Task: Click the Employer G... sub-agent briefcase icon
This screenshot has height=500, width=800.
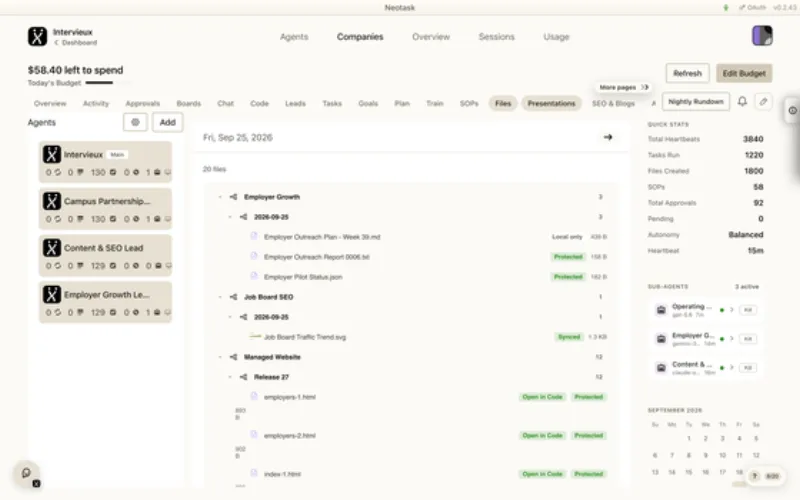Action: [661, 339]
